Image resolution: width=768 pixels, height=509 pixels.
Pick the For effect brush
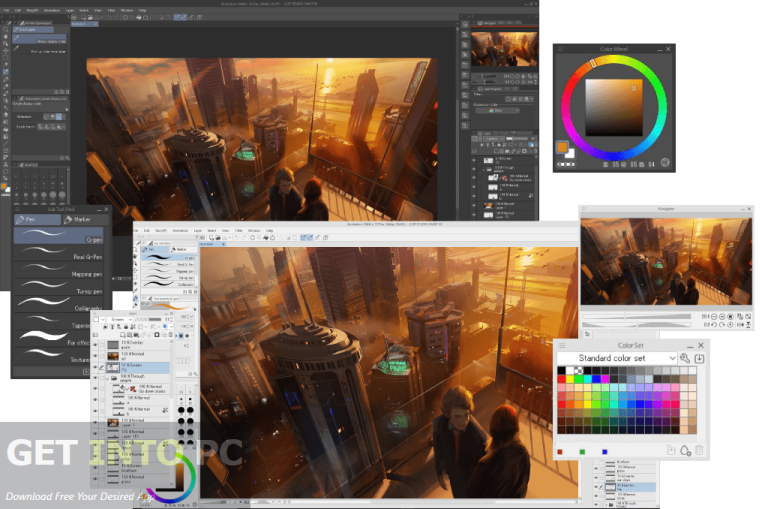click(51, 339)
